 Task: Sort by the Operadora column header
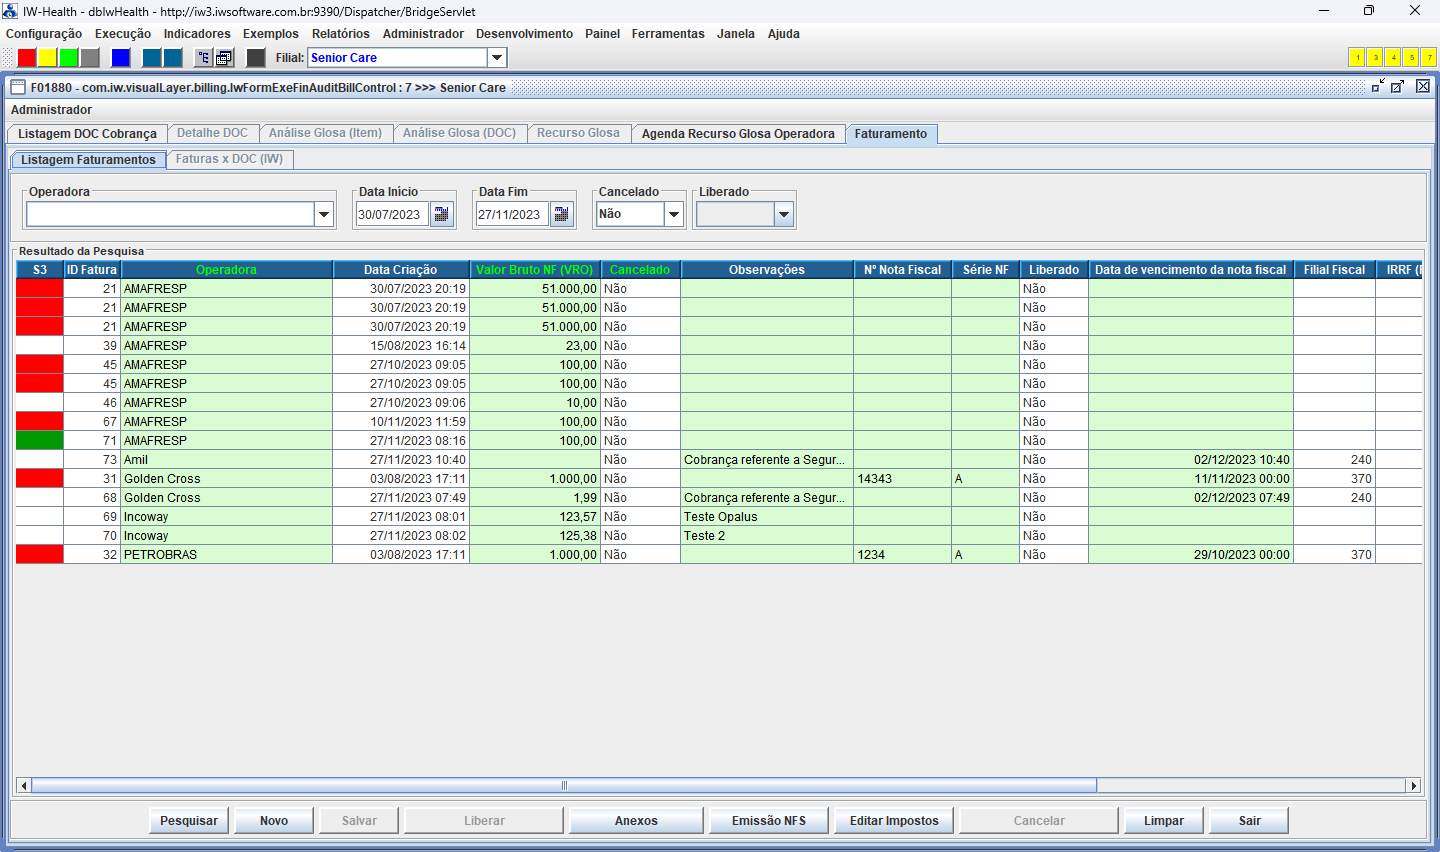[226, 270]
